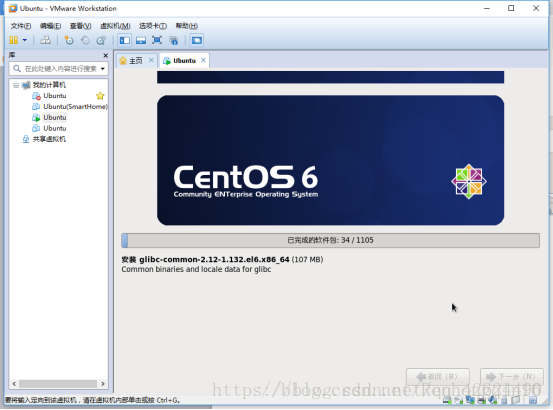Select the 共享虚拟机 tree item
Image resolution: width=553 pixels, height=410 pixels.
pos(49,139)
